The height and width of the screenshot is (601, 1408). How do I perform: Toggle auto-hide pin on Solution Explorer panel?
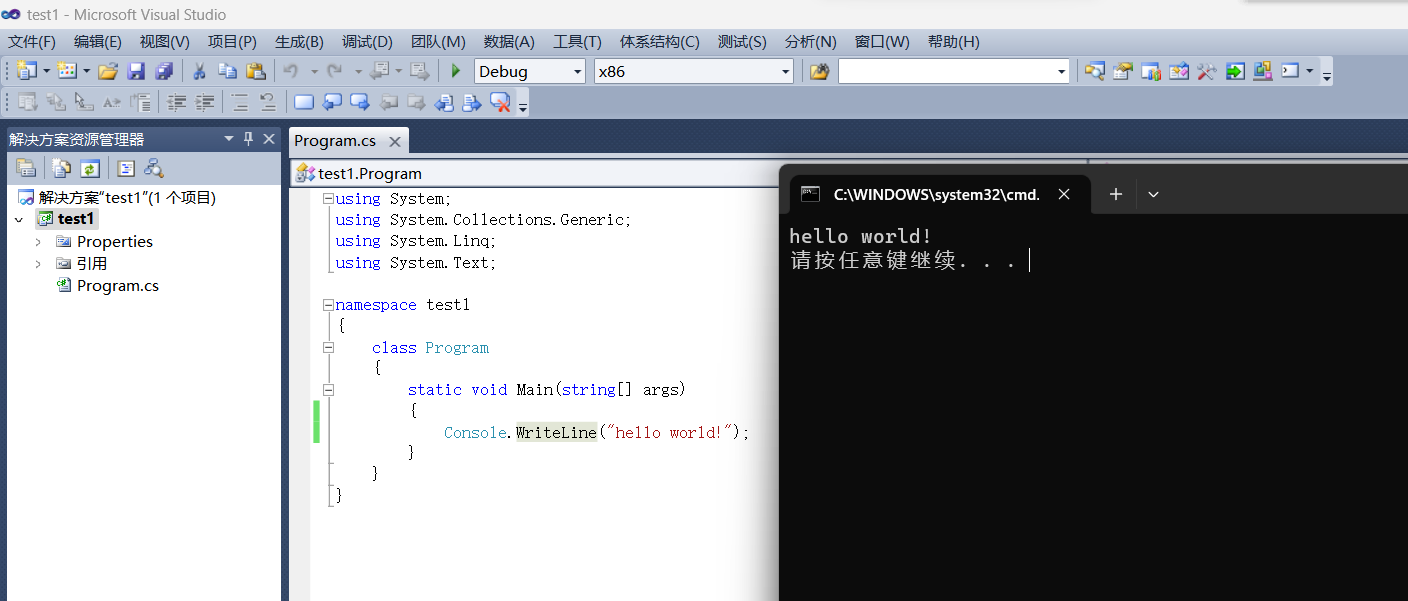point(249,139)
